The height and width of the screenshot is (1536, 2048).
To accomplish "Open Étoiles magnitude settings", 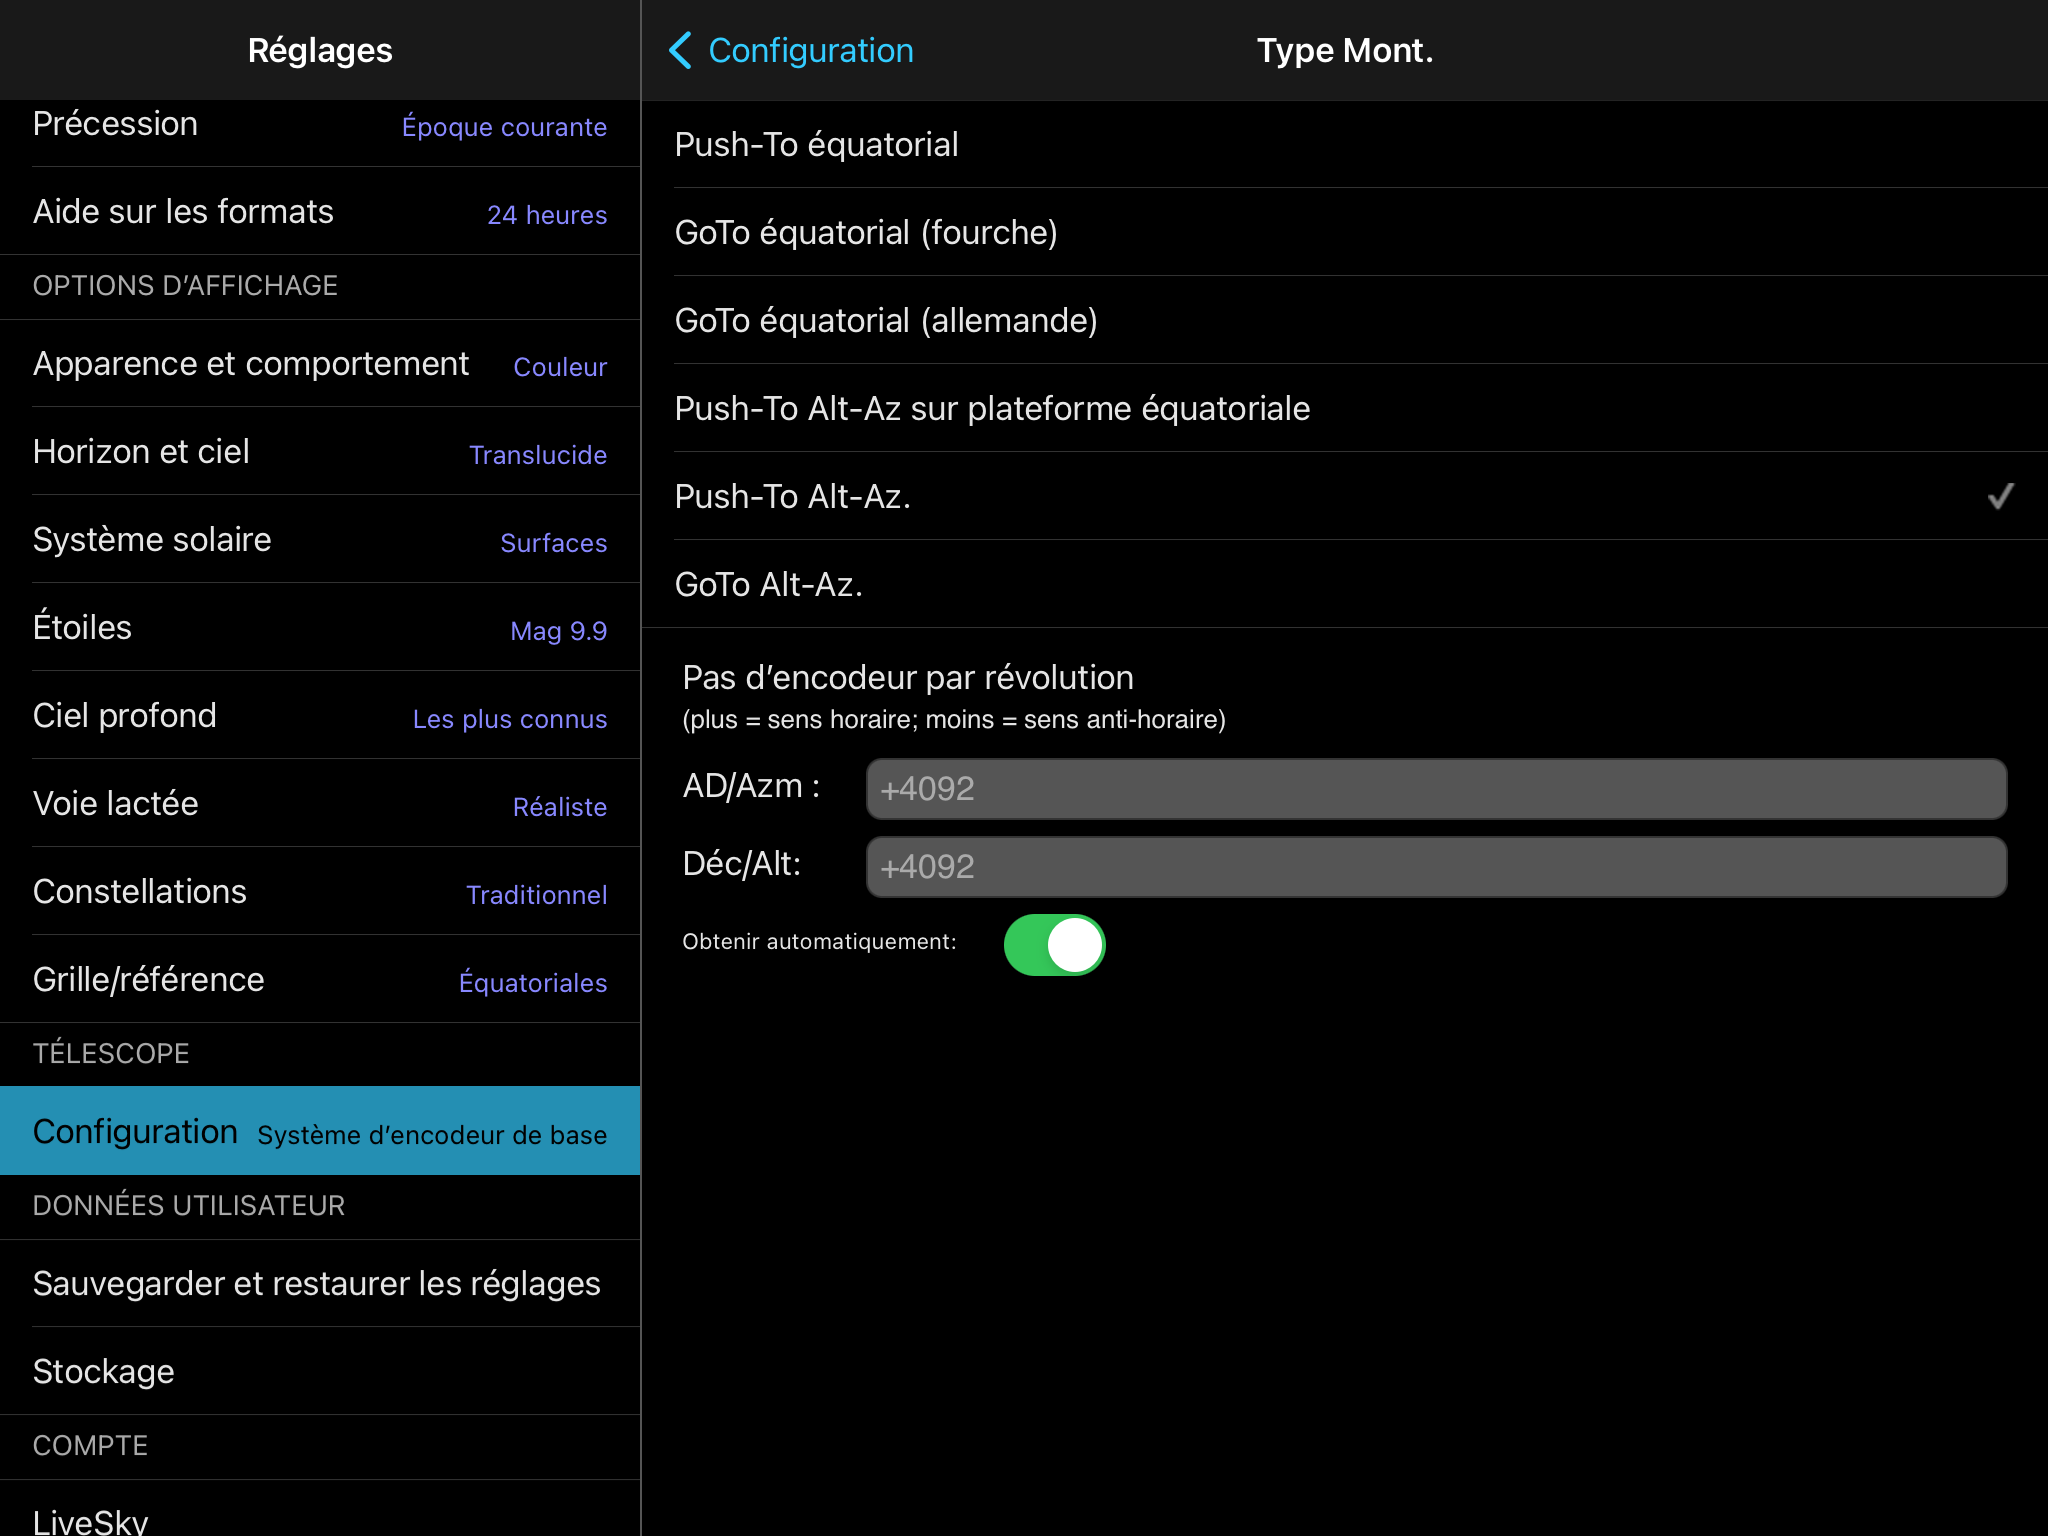I will 320,628.
